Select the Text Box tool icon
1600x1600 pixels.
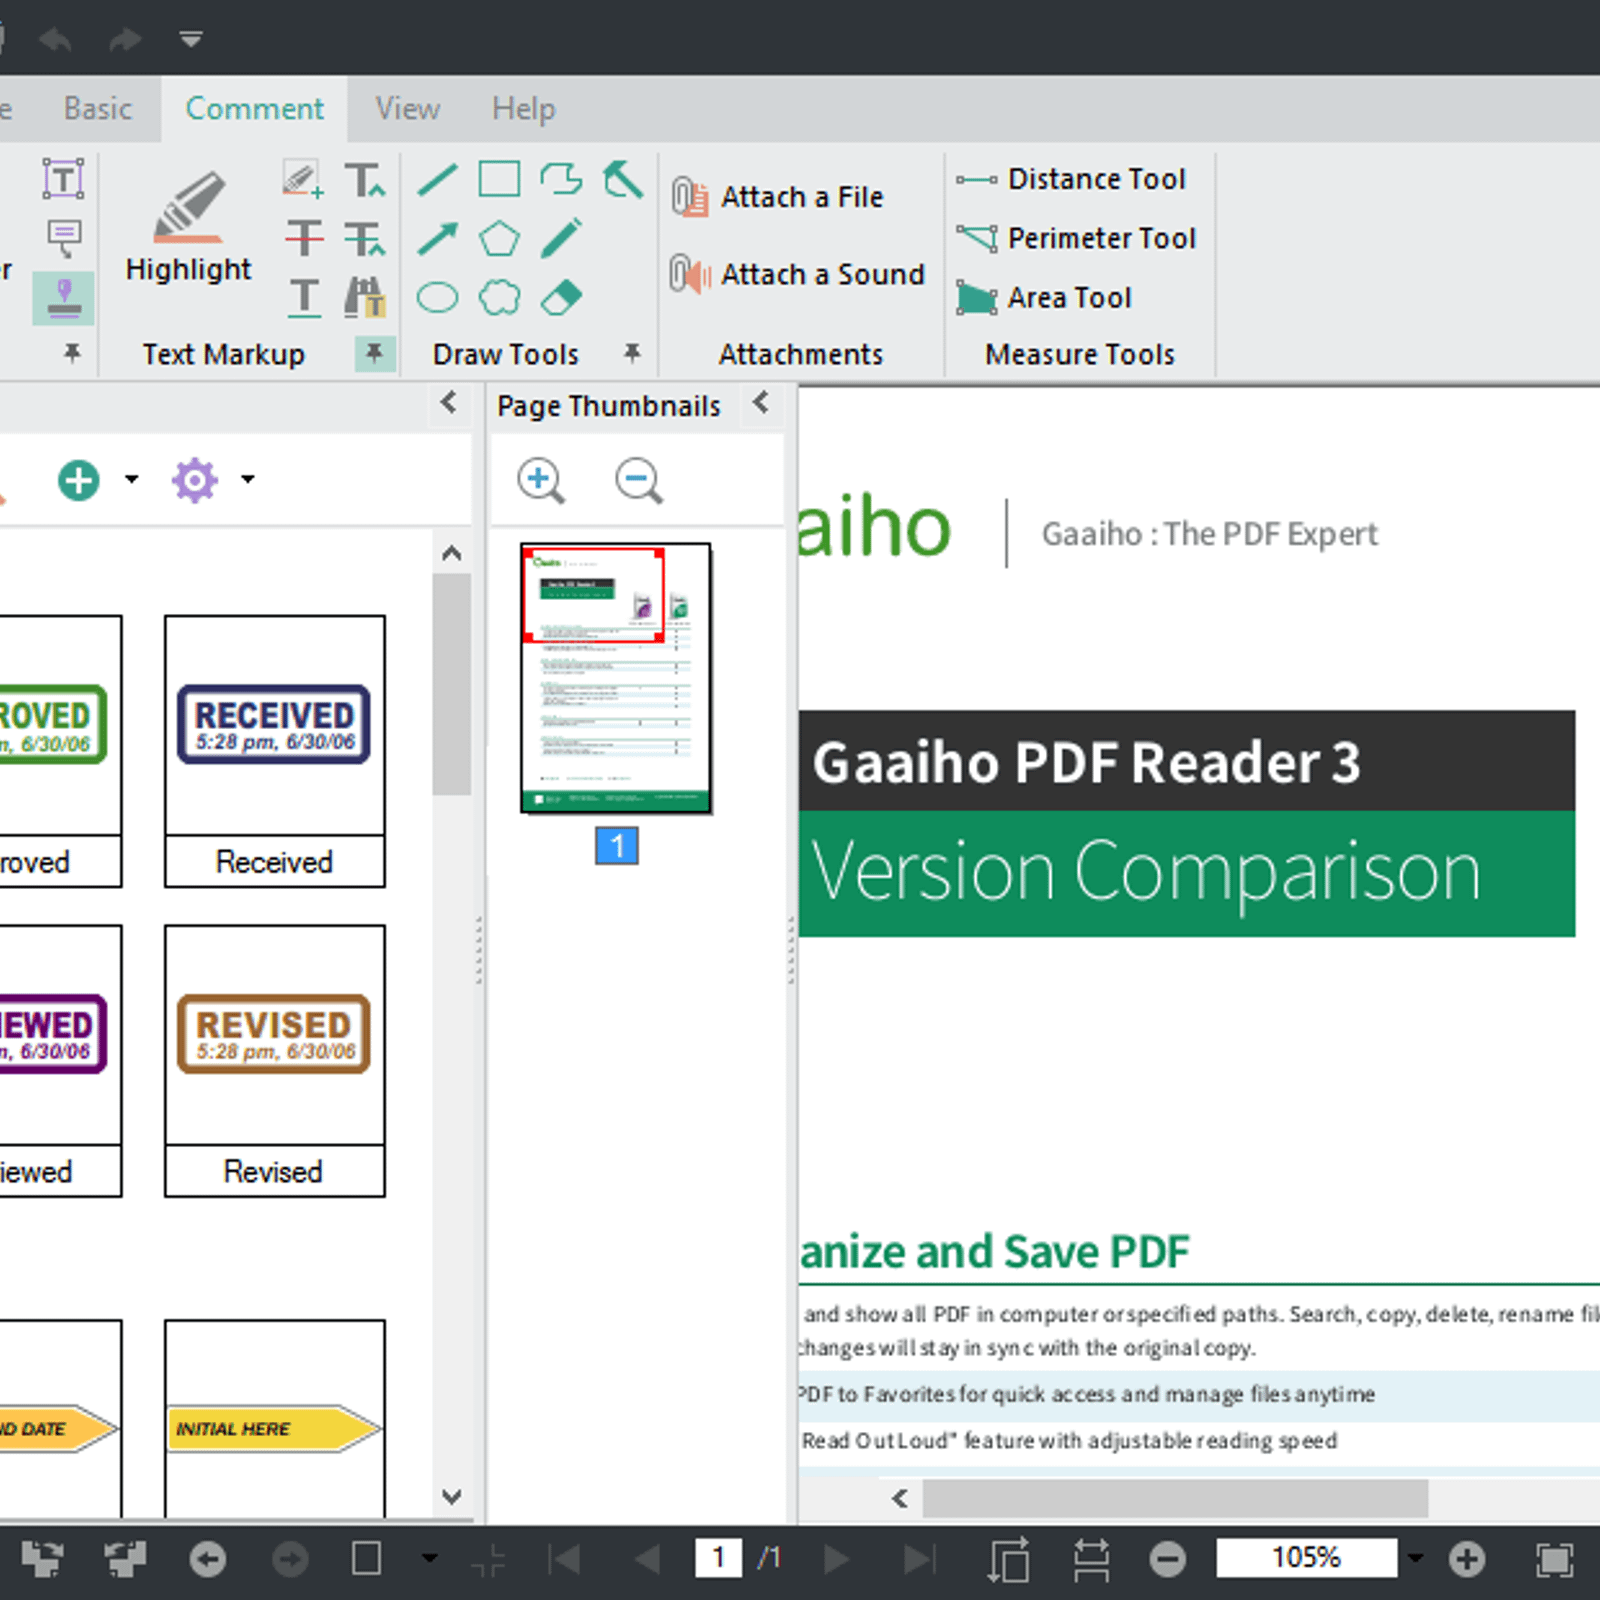point(63,179)
